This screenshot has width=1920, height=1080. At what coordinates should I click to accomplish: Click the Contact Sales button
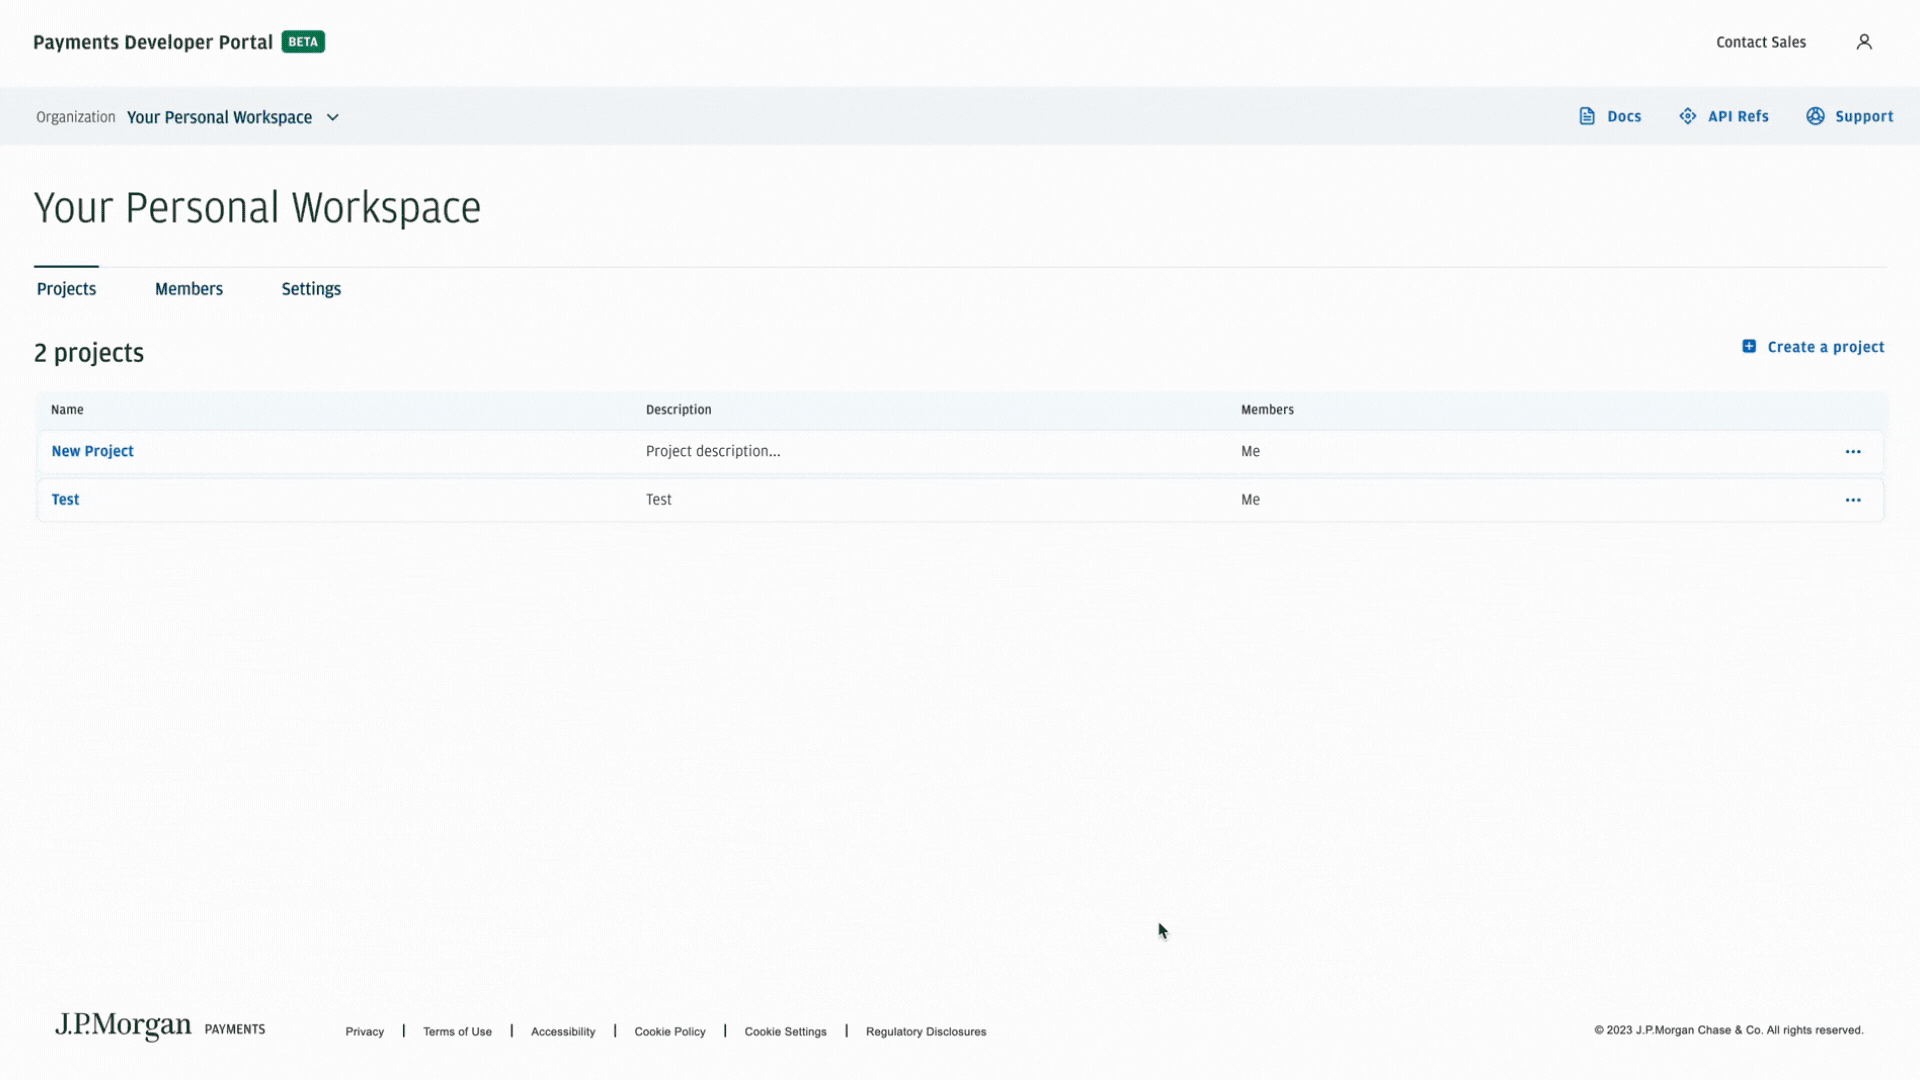tap(1762, 42)
